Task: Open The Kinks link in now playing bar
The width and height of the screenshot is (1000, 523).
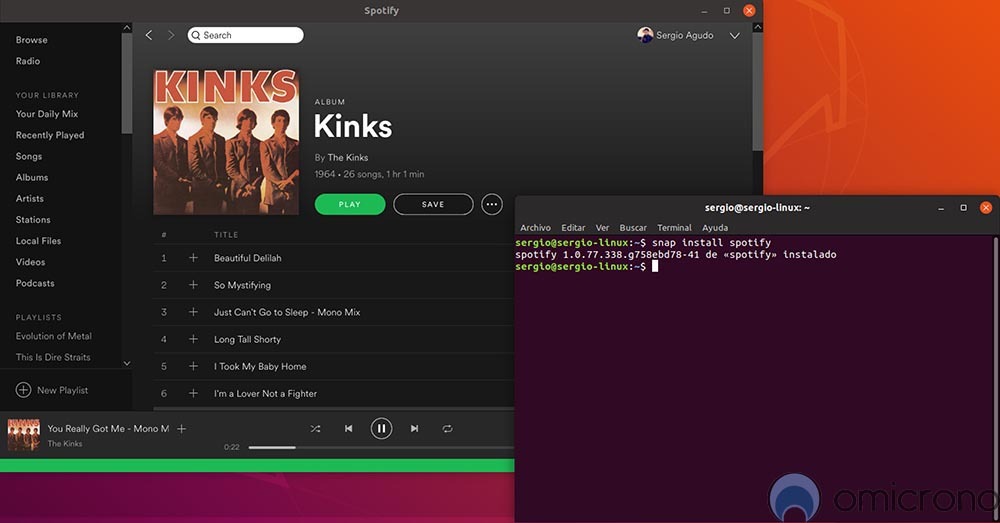Action: [x=64, y=443]
